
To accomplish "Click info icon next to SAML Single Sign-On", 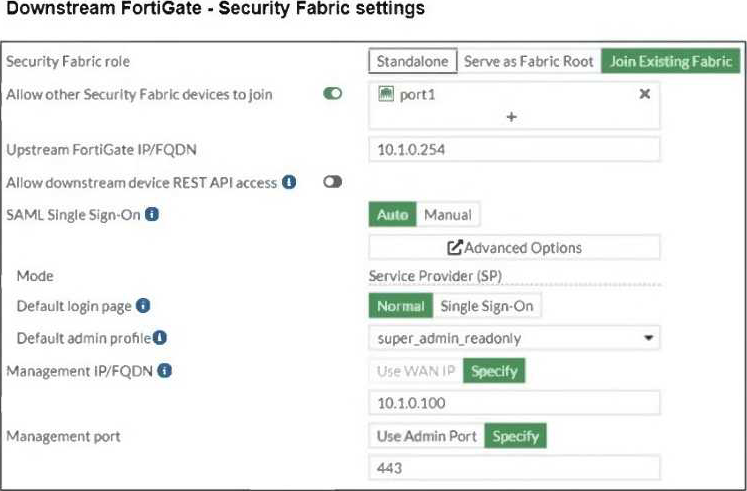I will click(154, 214).
